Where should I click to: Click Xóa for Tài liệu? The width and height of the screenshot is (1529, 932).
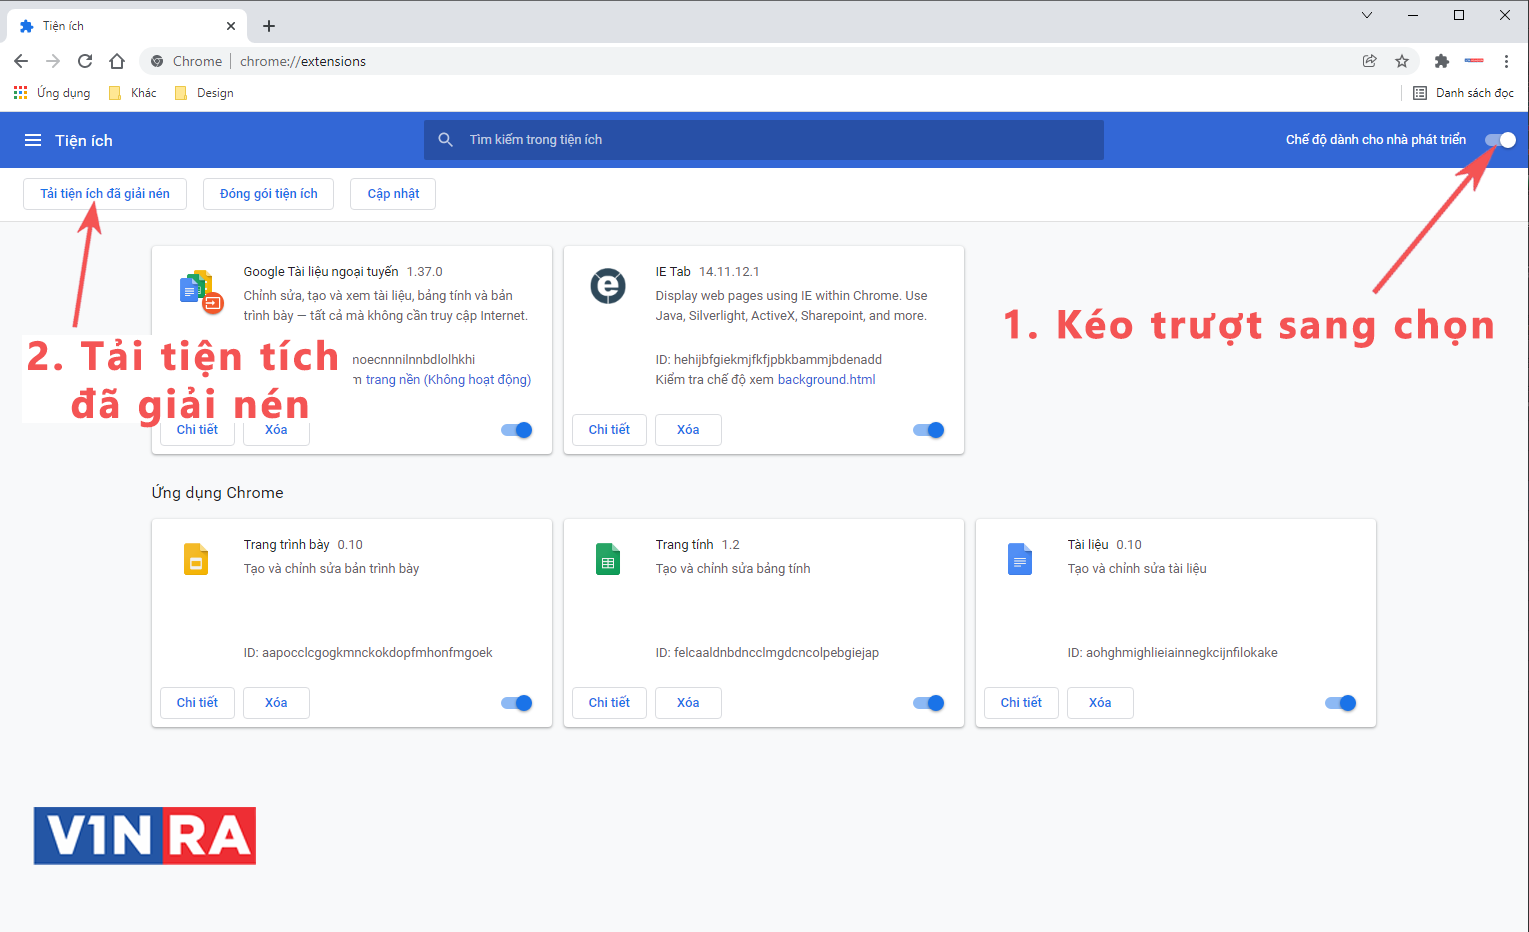(x=1100, y=703)
